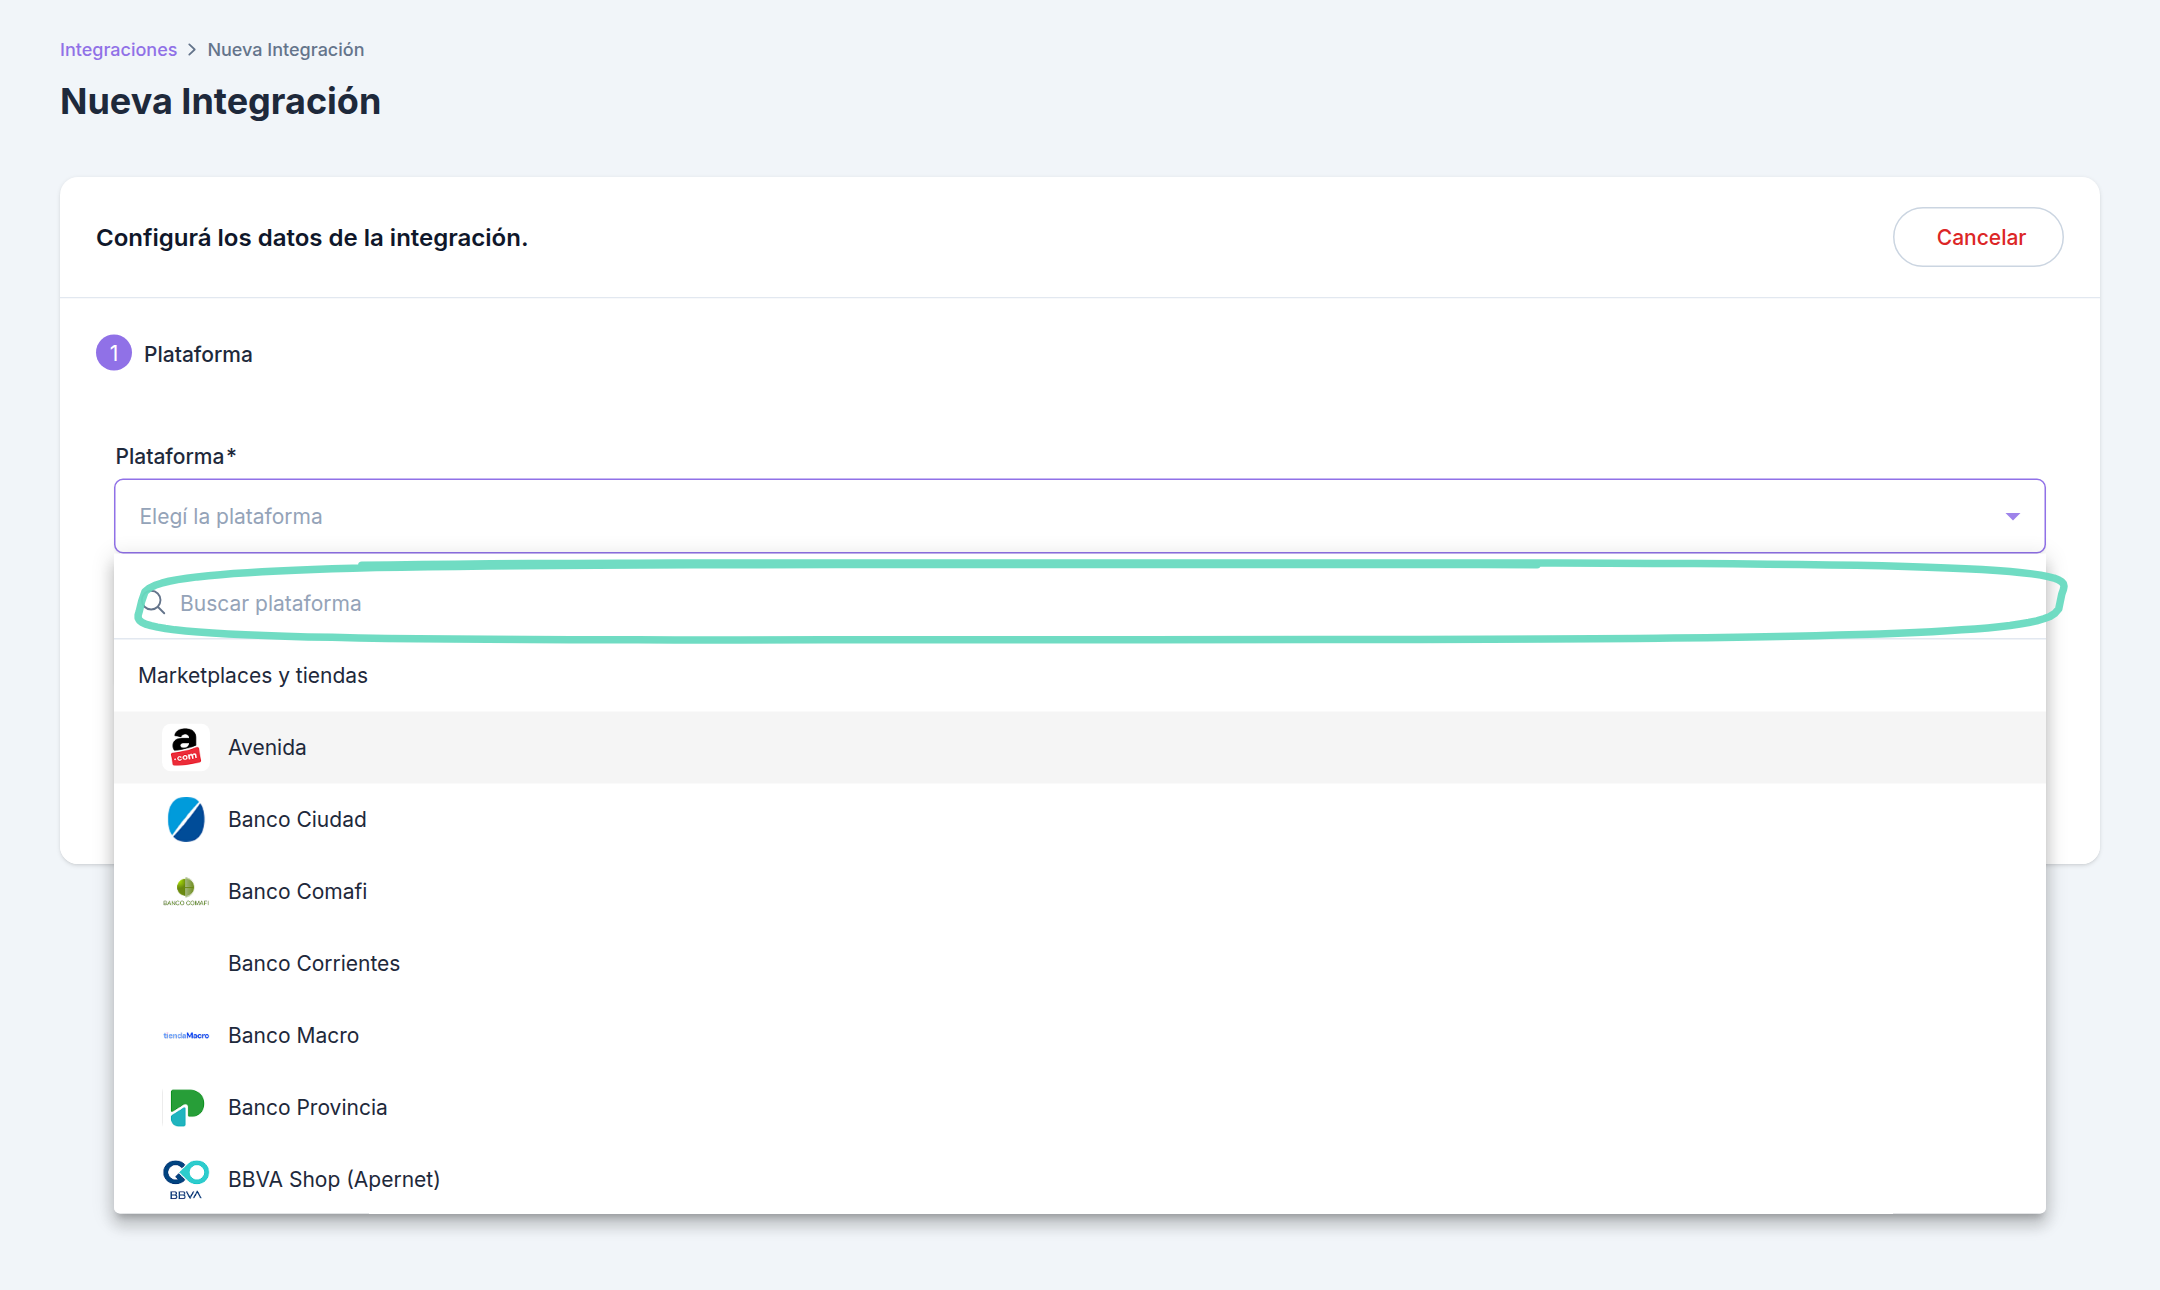
Task: Click the Banco Ciudad logo icon
Action: tap(186, 819)
